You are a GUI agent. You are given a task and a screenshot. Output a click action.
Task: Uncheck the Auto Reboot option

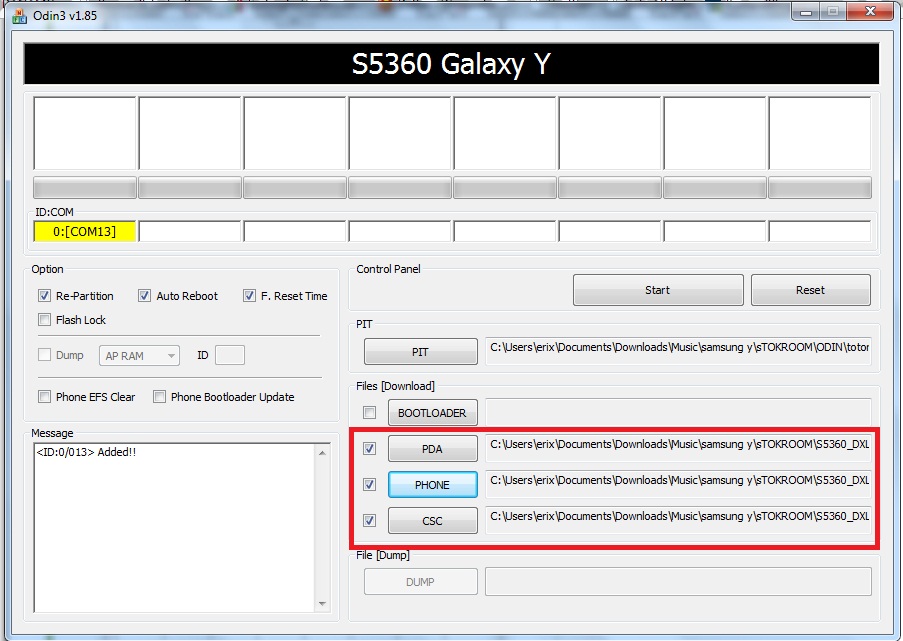coord(145,296)
